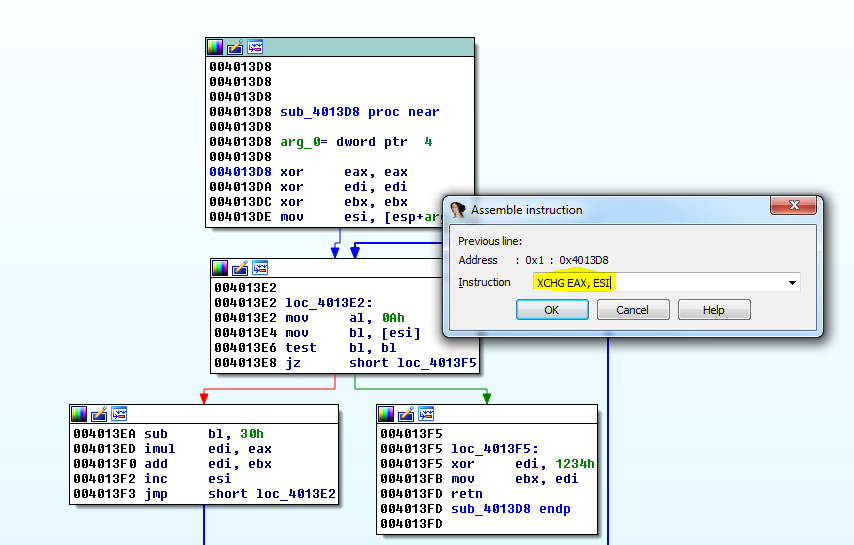The width and height of the screenshot is (854, 545).
Task: Click group nodes icon on 004013EA block
Action: tap(119, 414)
